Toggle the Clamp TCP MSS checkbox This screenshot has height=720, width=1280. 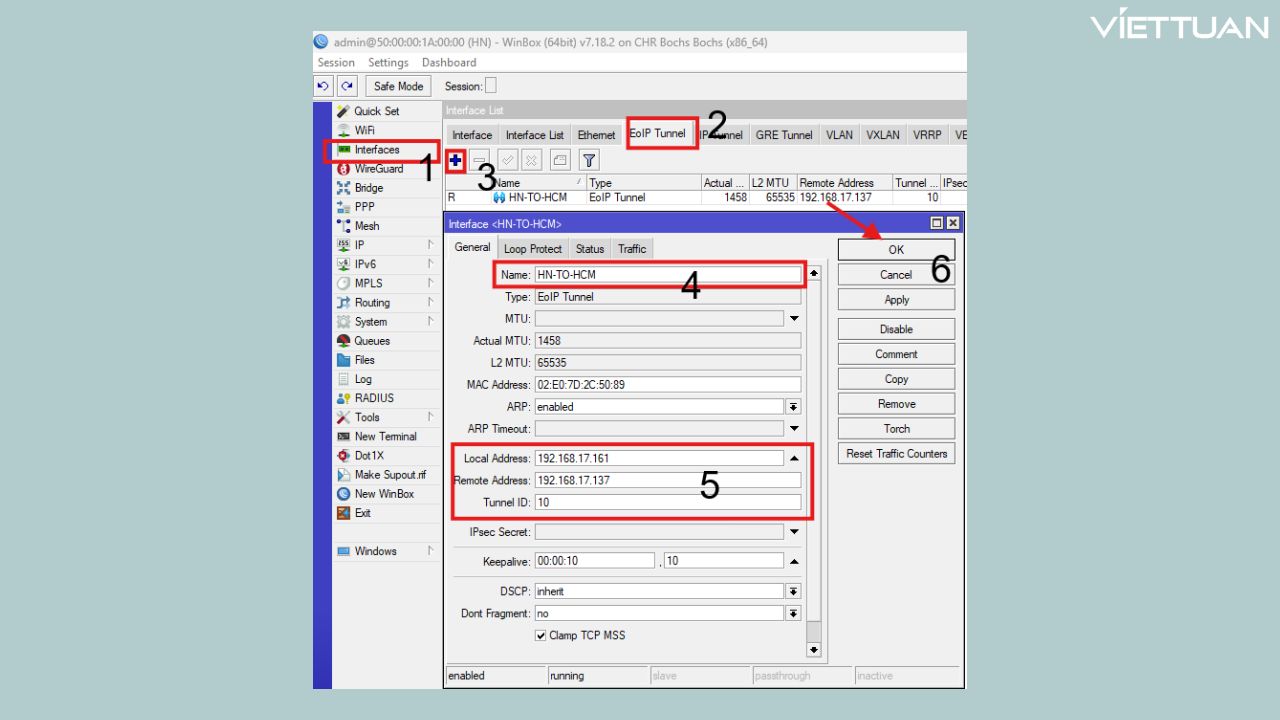coord(541,636)
